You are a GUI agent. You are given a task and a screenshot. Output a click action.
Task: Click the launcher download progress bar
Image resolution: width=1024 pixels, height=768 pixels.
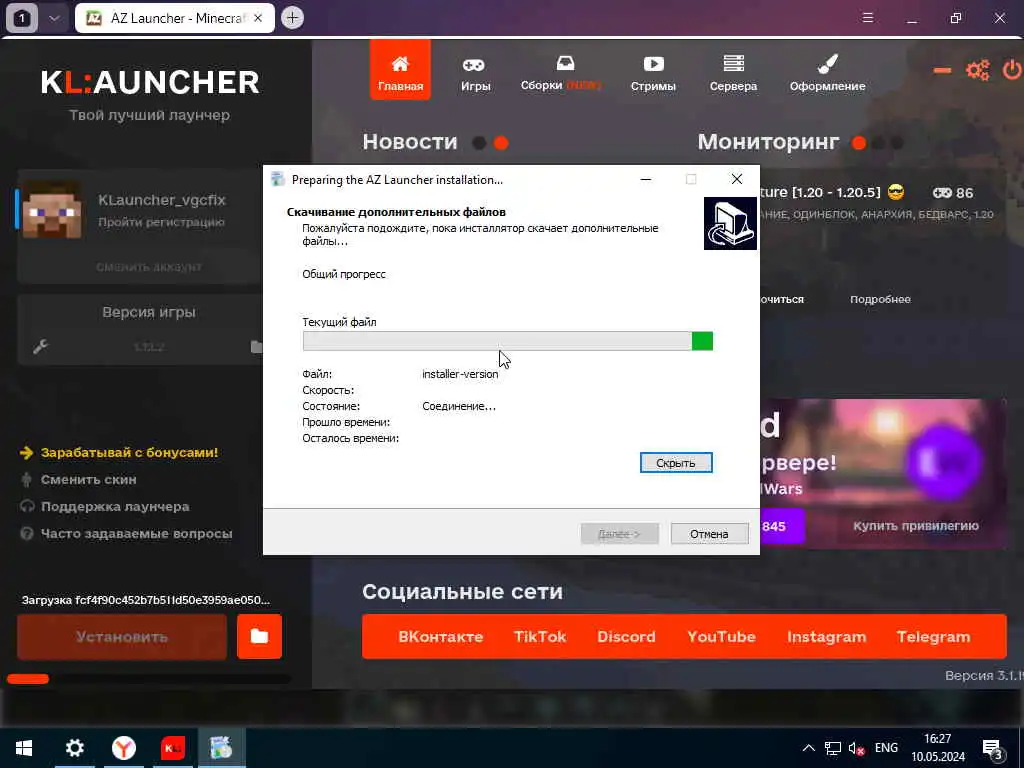149,679
